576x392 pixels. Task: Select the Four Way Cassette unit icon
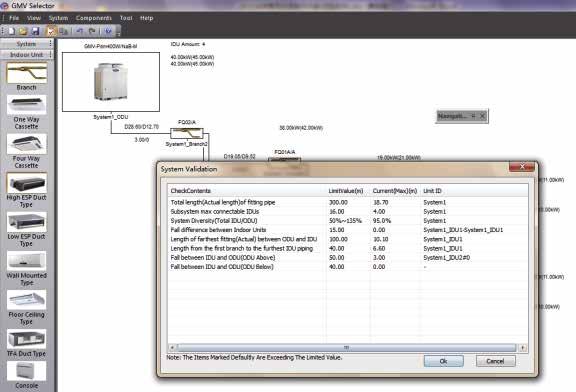[26, 144]
